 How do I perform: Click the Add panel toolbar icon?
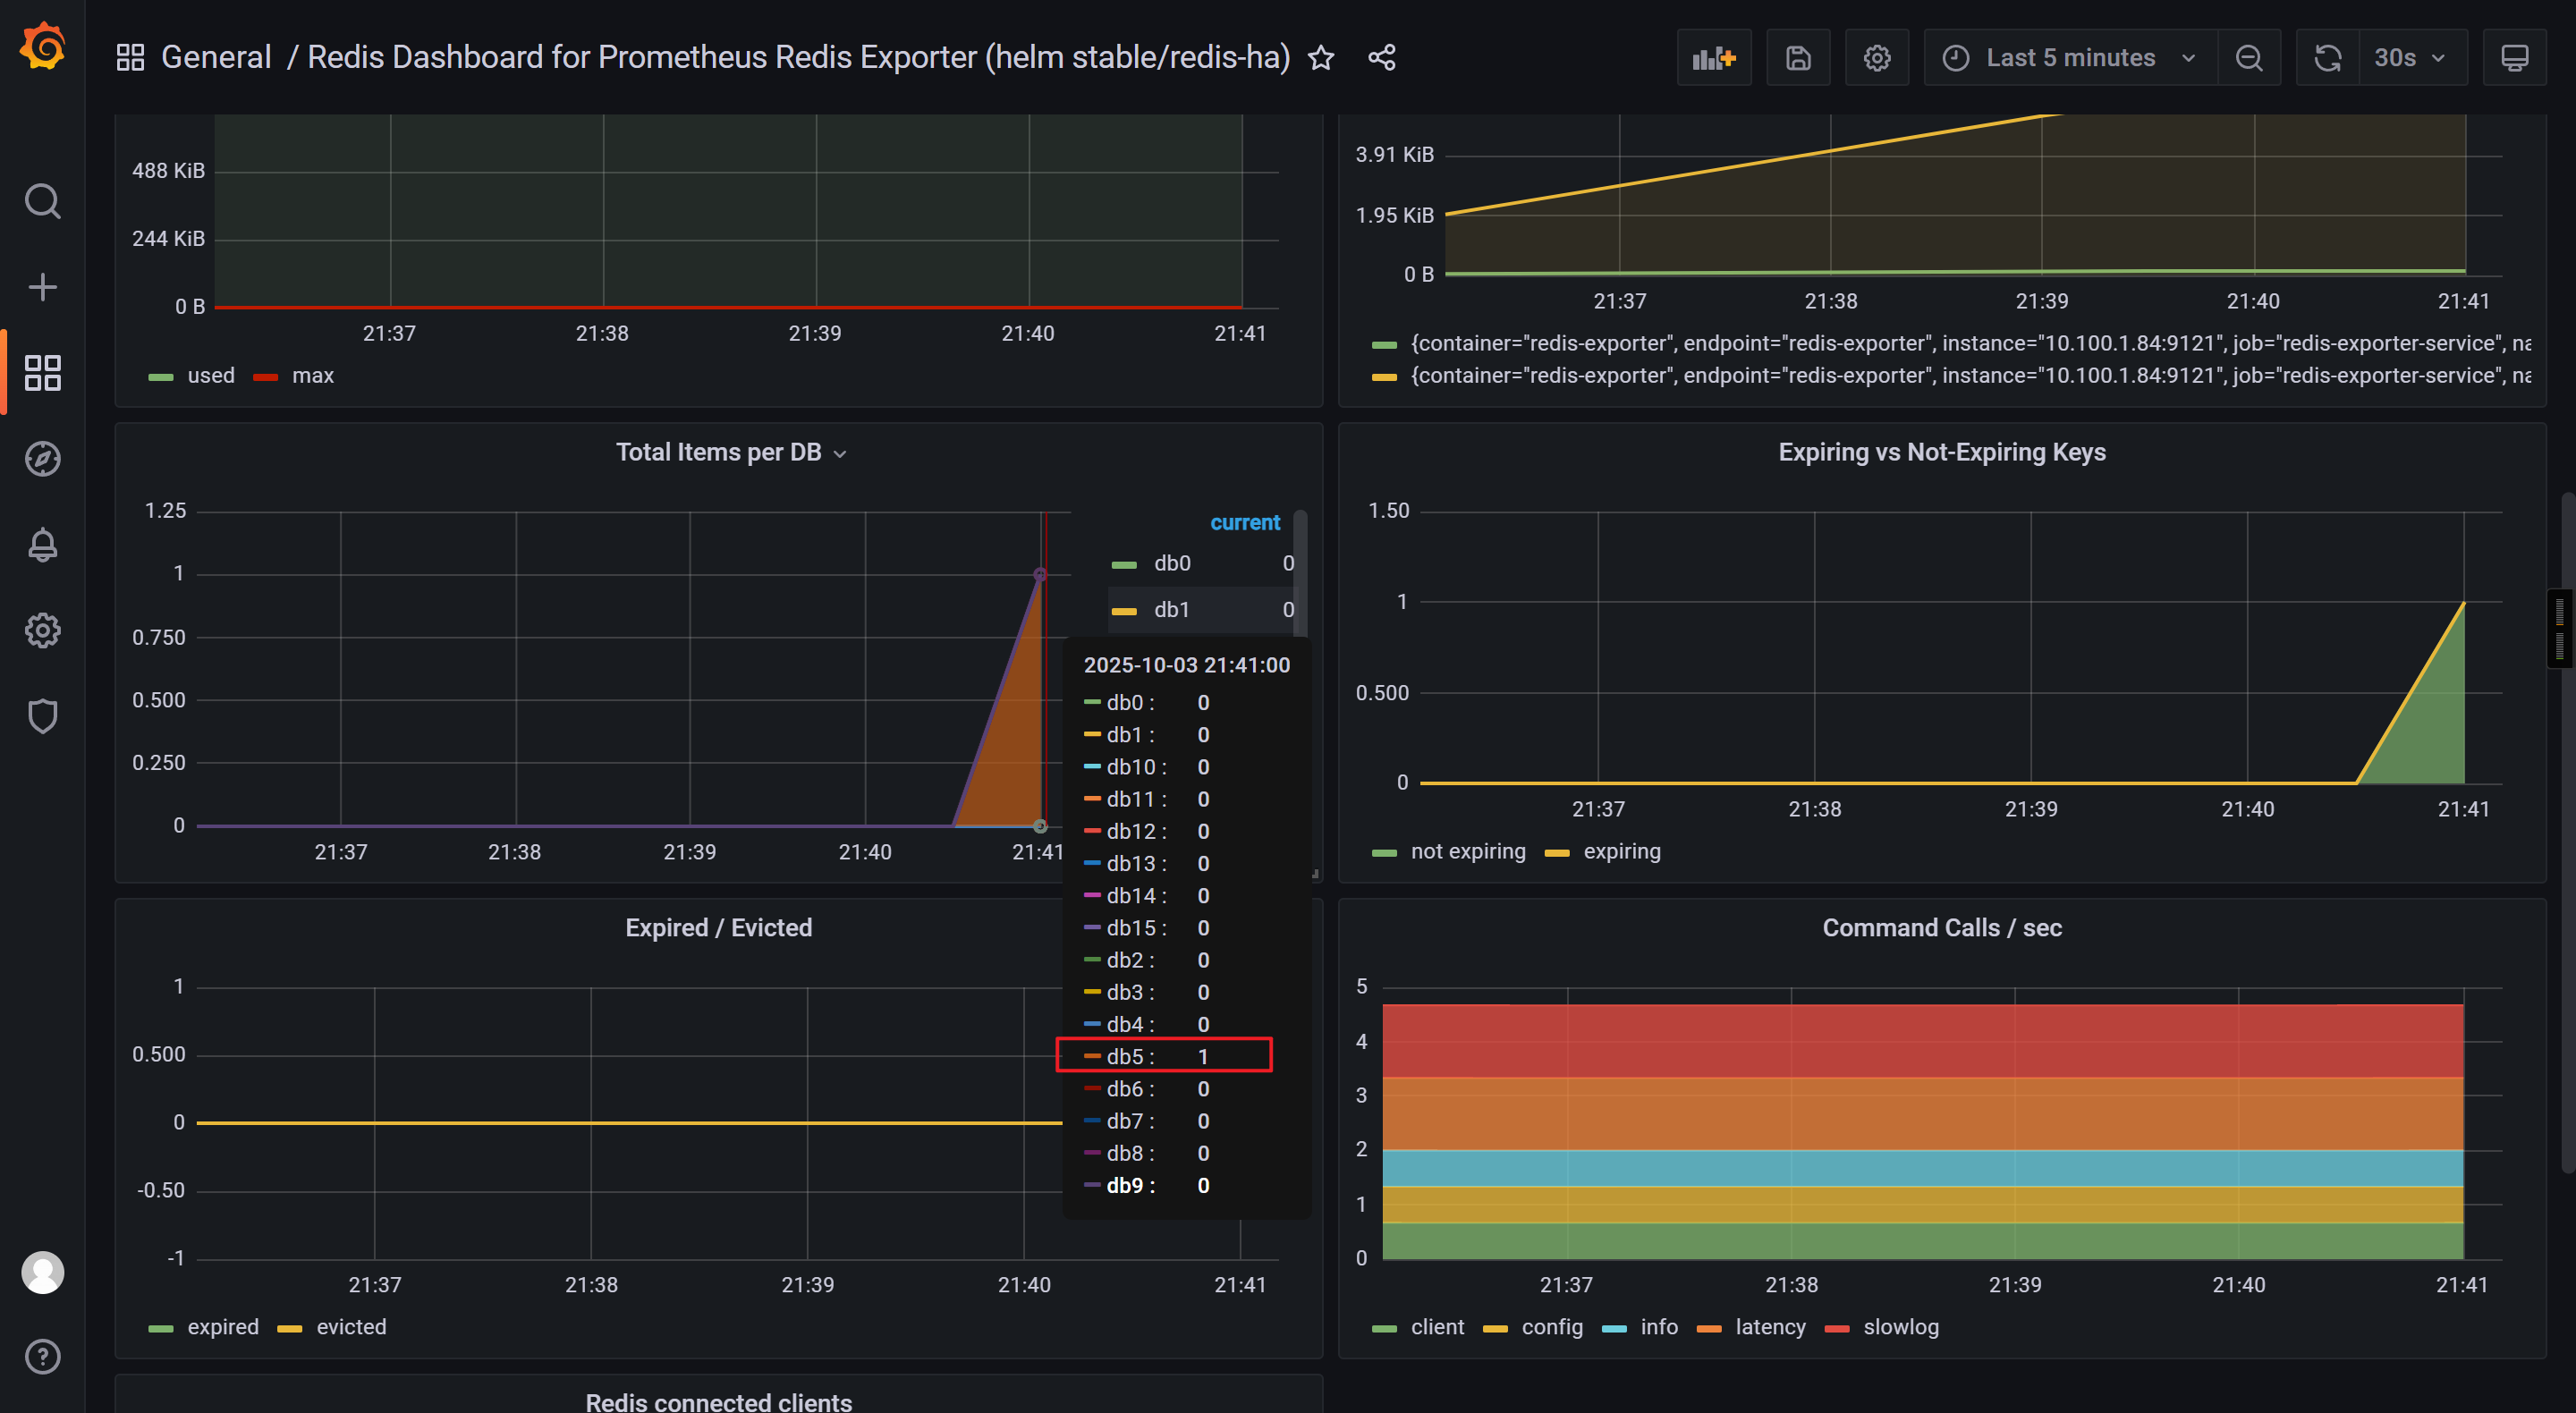[x=1713, y=58]
